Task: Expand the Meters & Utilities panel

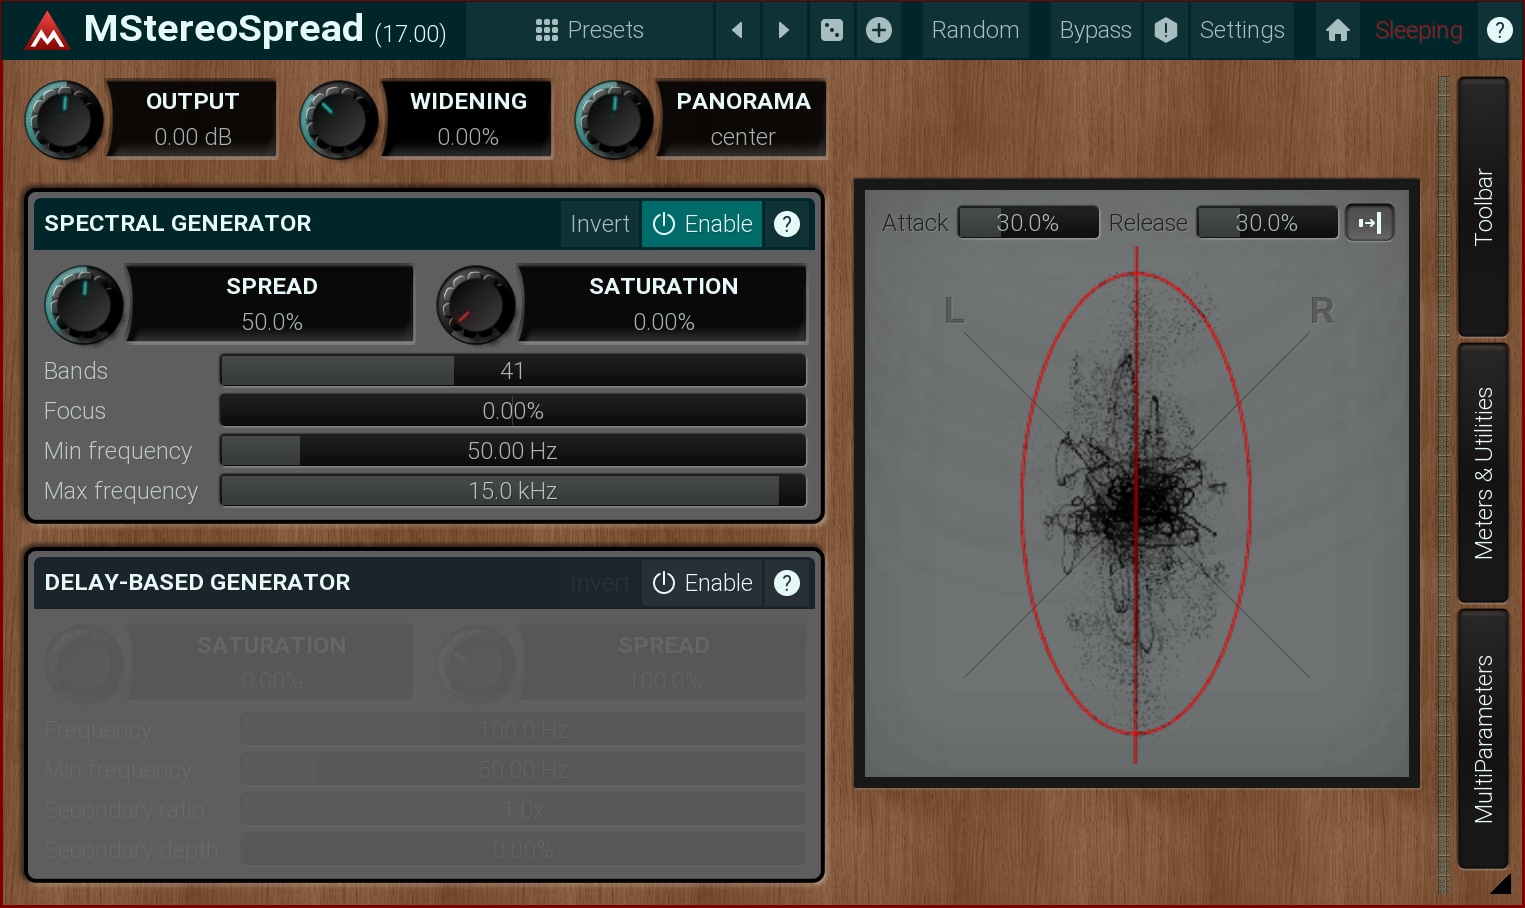Action: [1483, 473]
